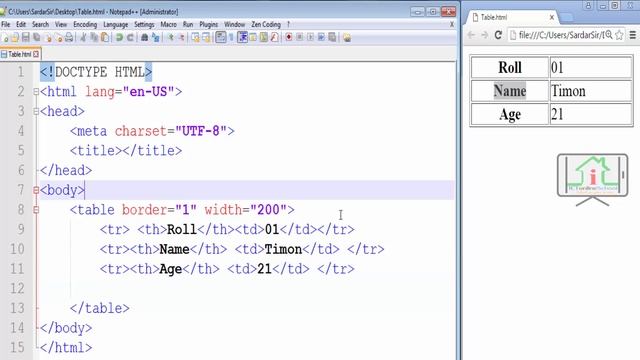Toggle Show all characters button
Screen dimensions: 640x360
231,38
